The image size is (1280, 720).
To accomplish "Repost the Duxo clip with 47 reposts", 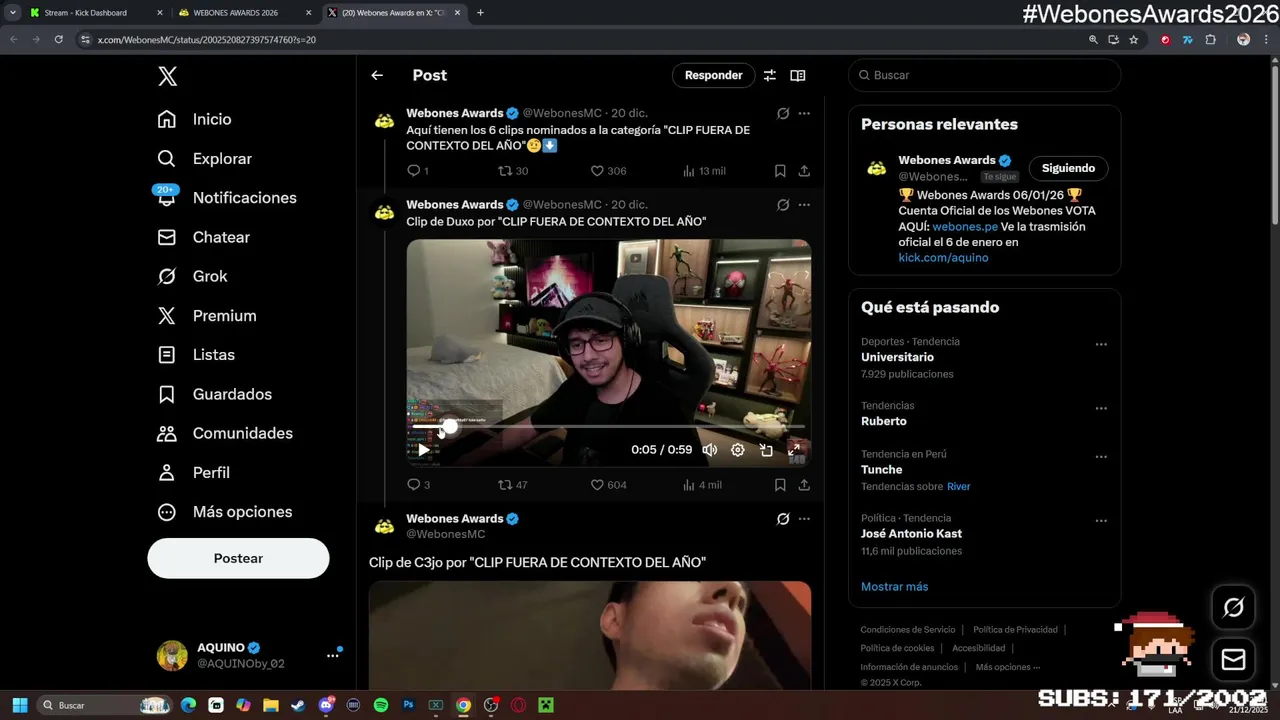I will [x=513, y=485].
